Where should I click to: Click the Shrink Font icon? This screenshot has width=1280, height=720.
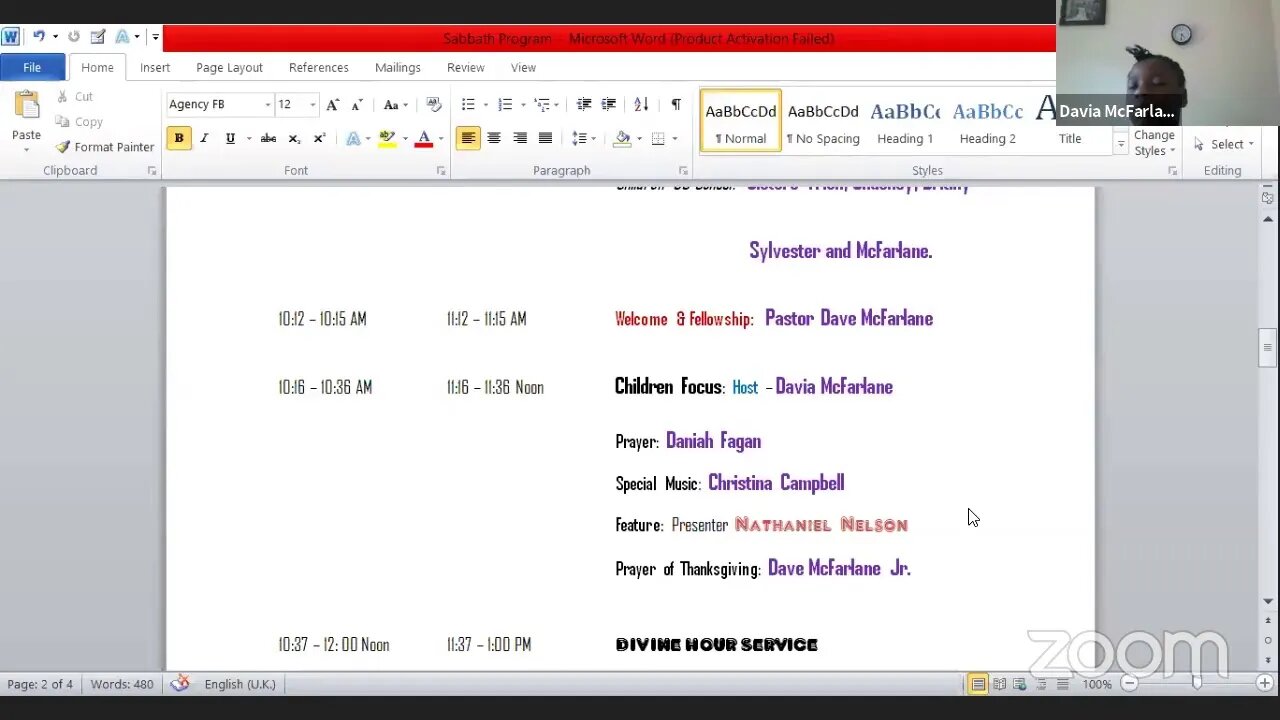click(x=357, y=104)
